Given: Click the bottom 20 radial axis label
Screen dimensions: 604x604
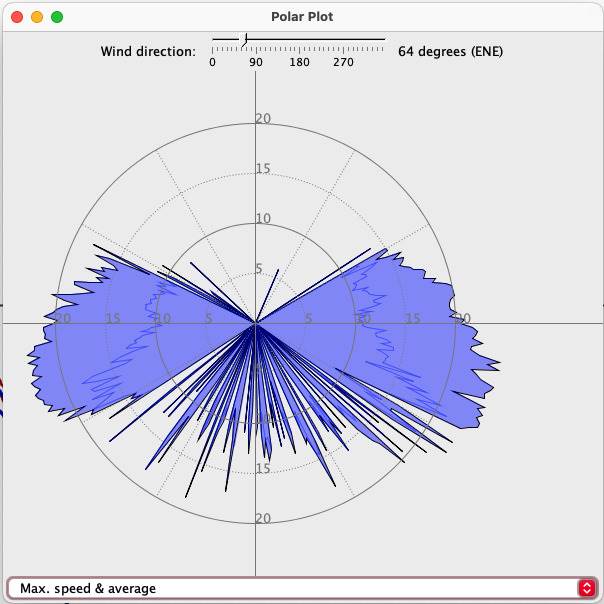Looking at the screenshot, I should [263, 518].
